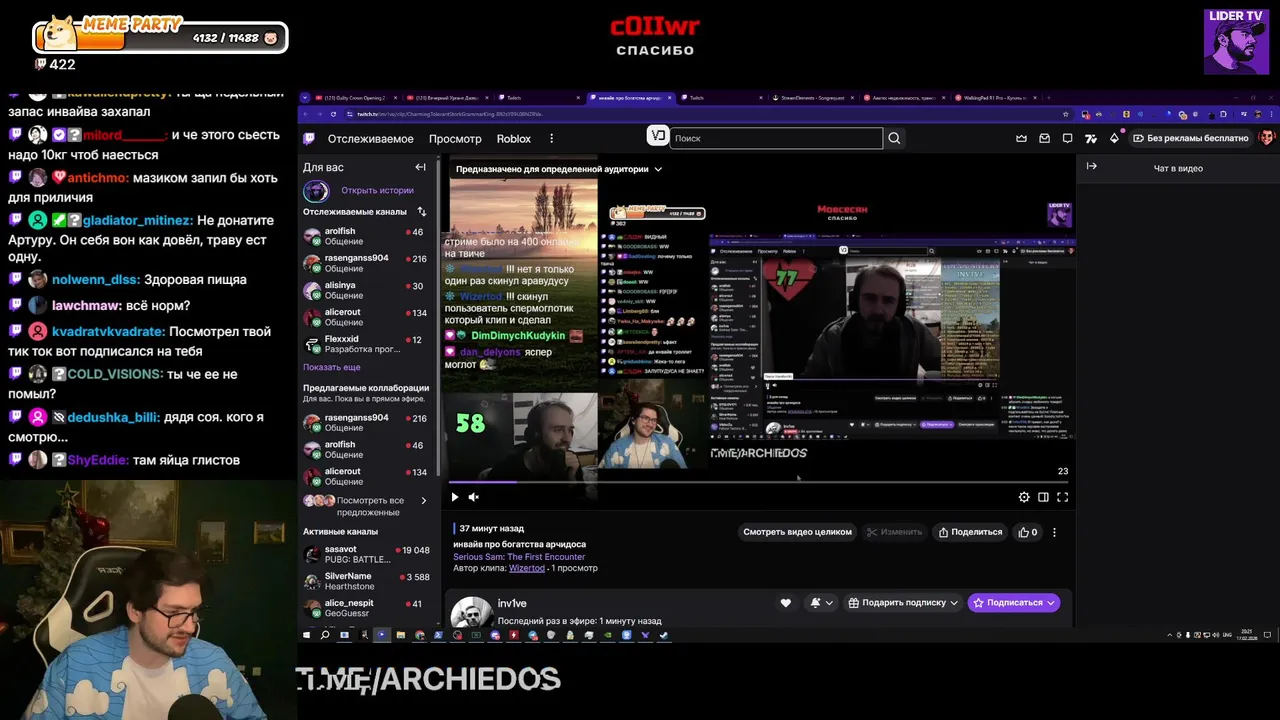Open the Twitch inbox notifications icon
Viewport: 1280px width, 720px height.
pos(1044,138)
